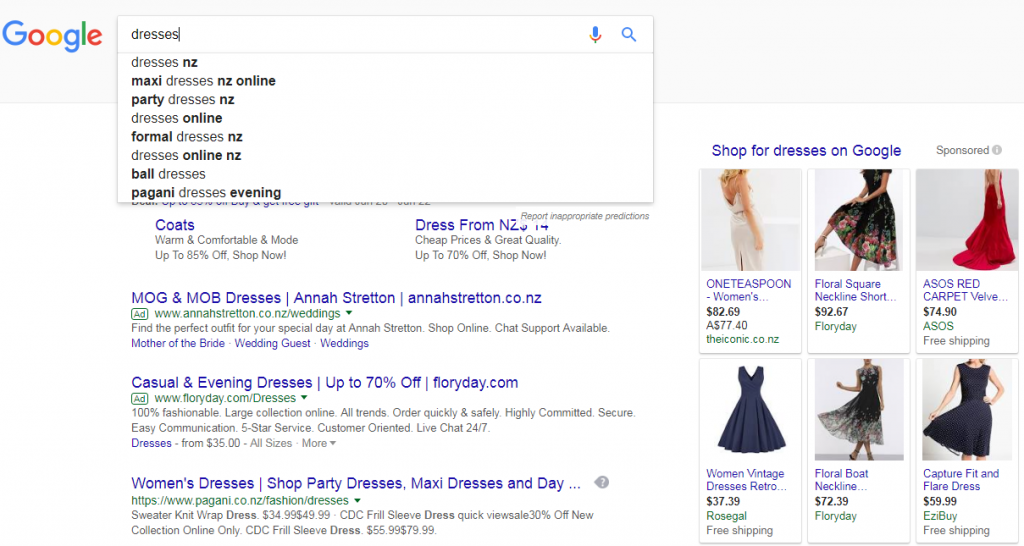Click the Google logo

pos(52,36)
